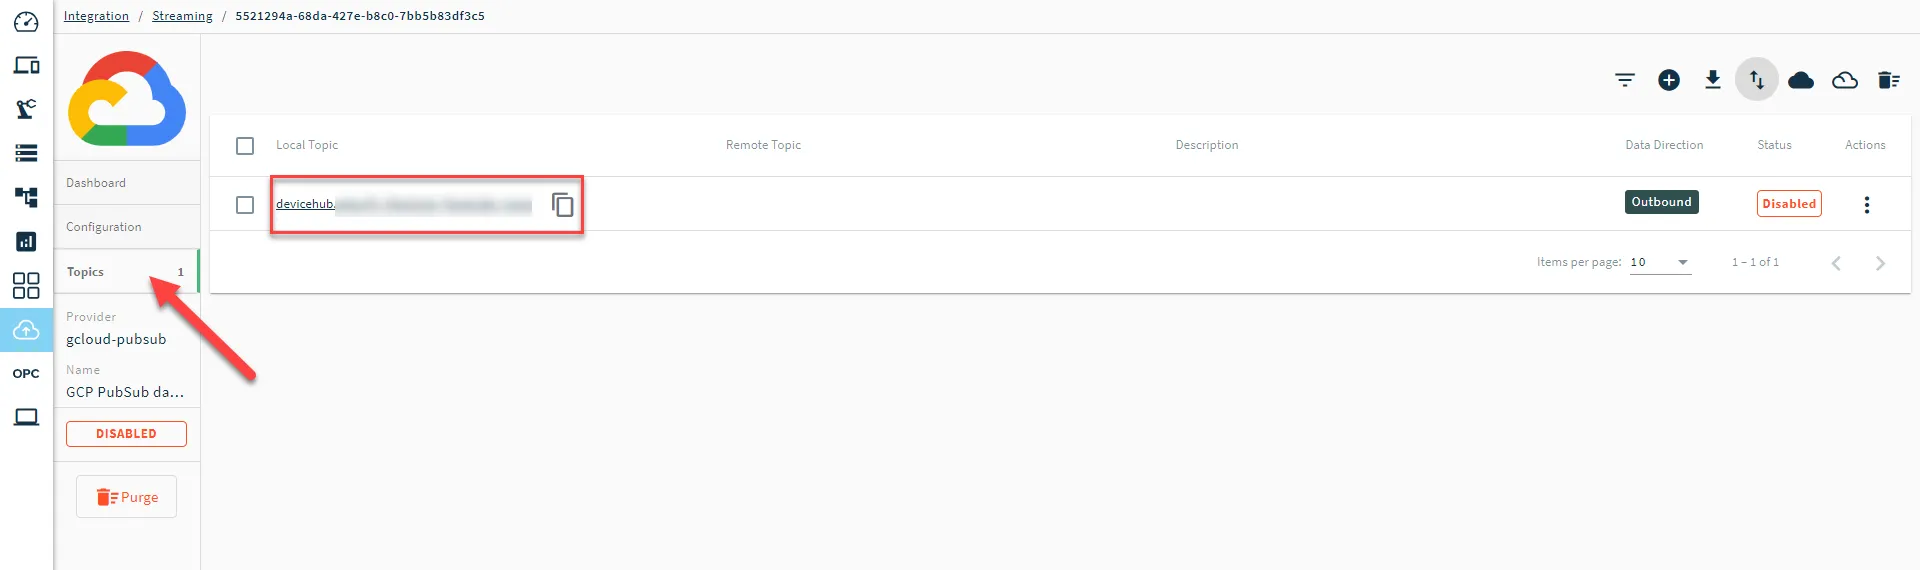Open the robotic arm icon in sidebar
Screen dimensions: 1920x570
(x=26, y=108)
